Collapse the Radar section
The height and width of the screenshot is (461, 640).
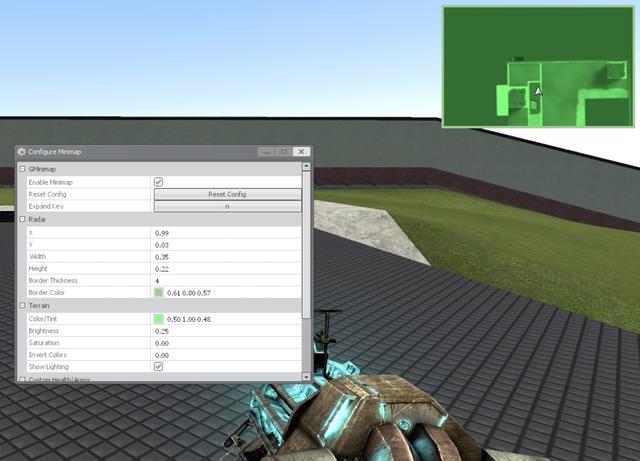pos(23,219)
